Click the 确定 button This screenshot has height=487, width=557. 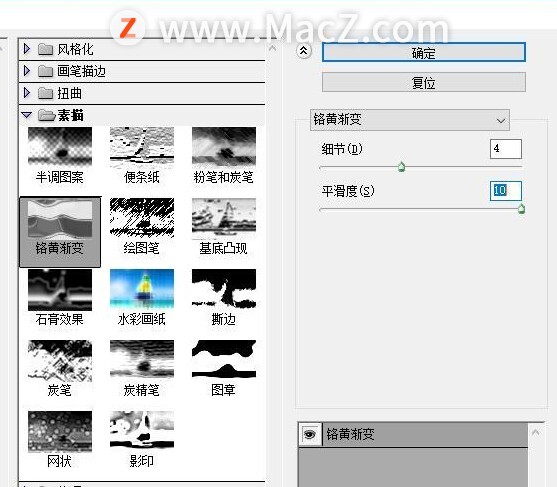(424, 52)
